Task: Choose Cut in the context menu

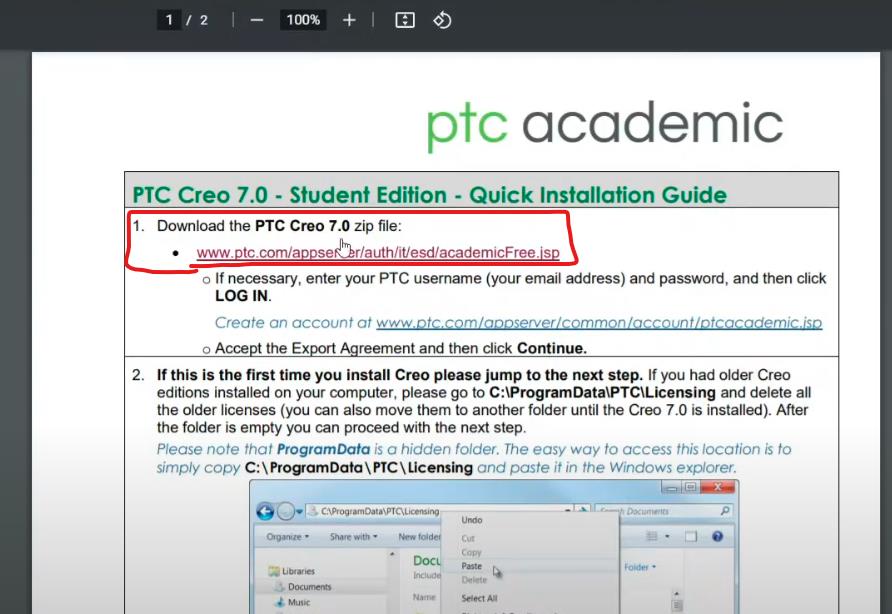Action: click(x=468, y=538)
